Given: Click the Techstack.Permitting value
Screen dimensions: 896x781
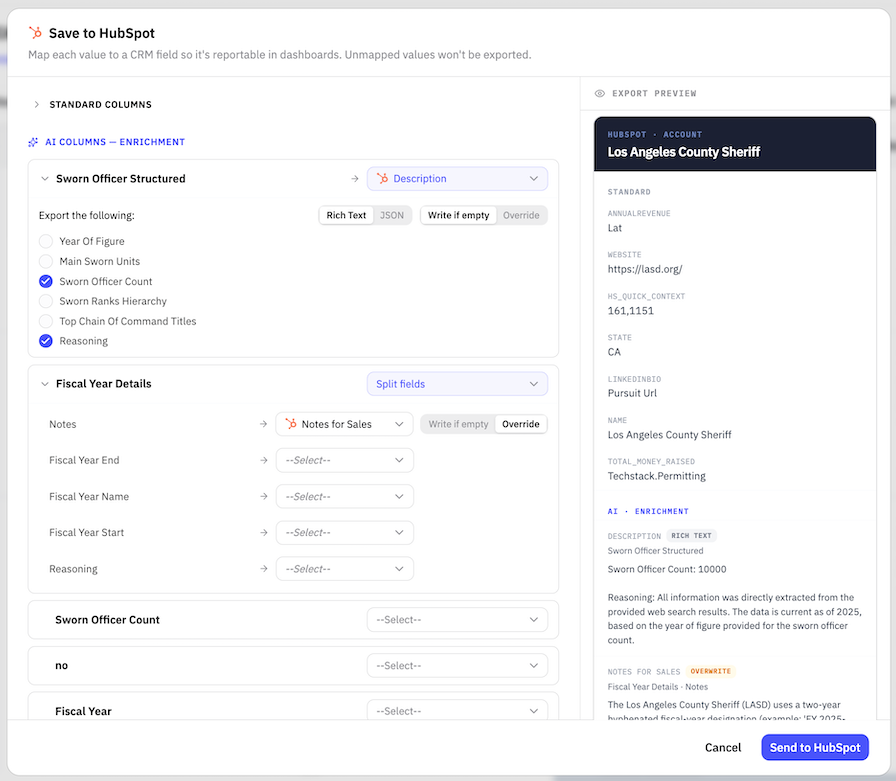Looking at the screenshot, I should [657, 476].
